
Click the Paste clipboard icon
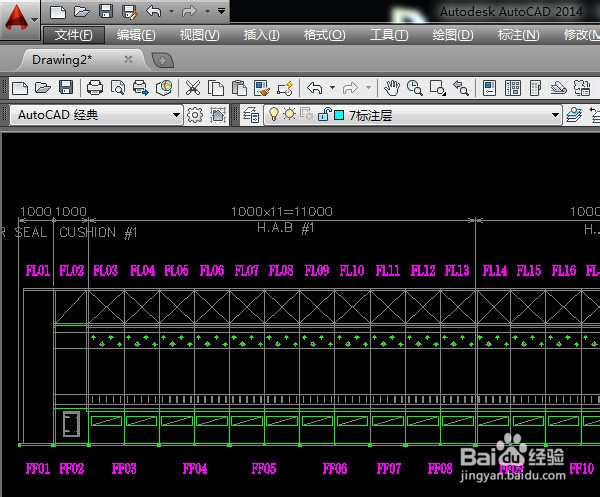click(239, 88)
